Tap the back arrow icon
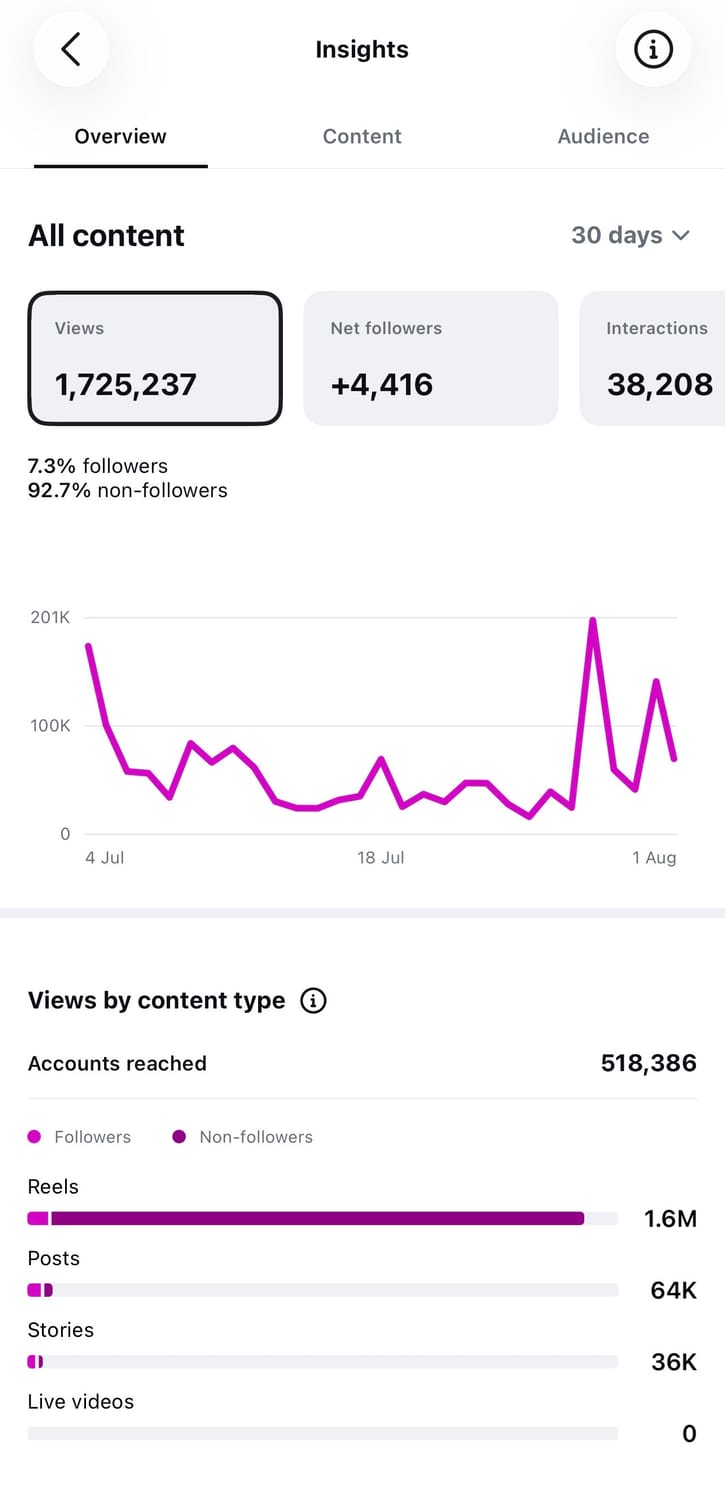The height and width of the screenshot is (1500, 725). (x=70, y=49)
